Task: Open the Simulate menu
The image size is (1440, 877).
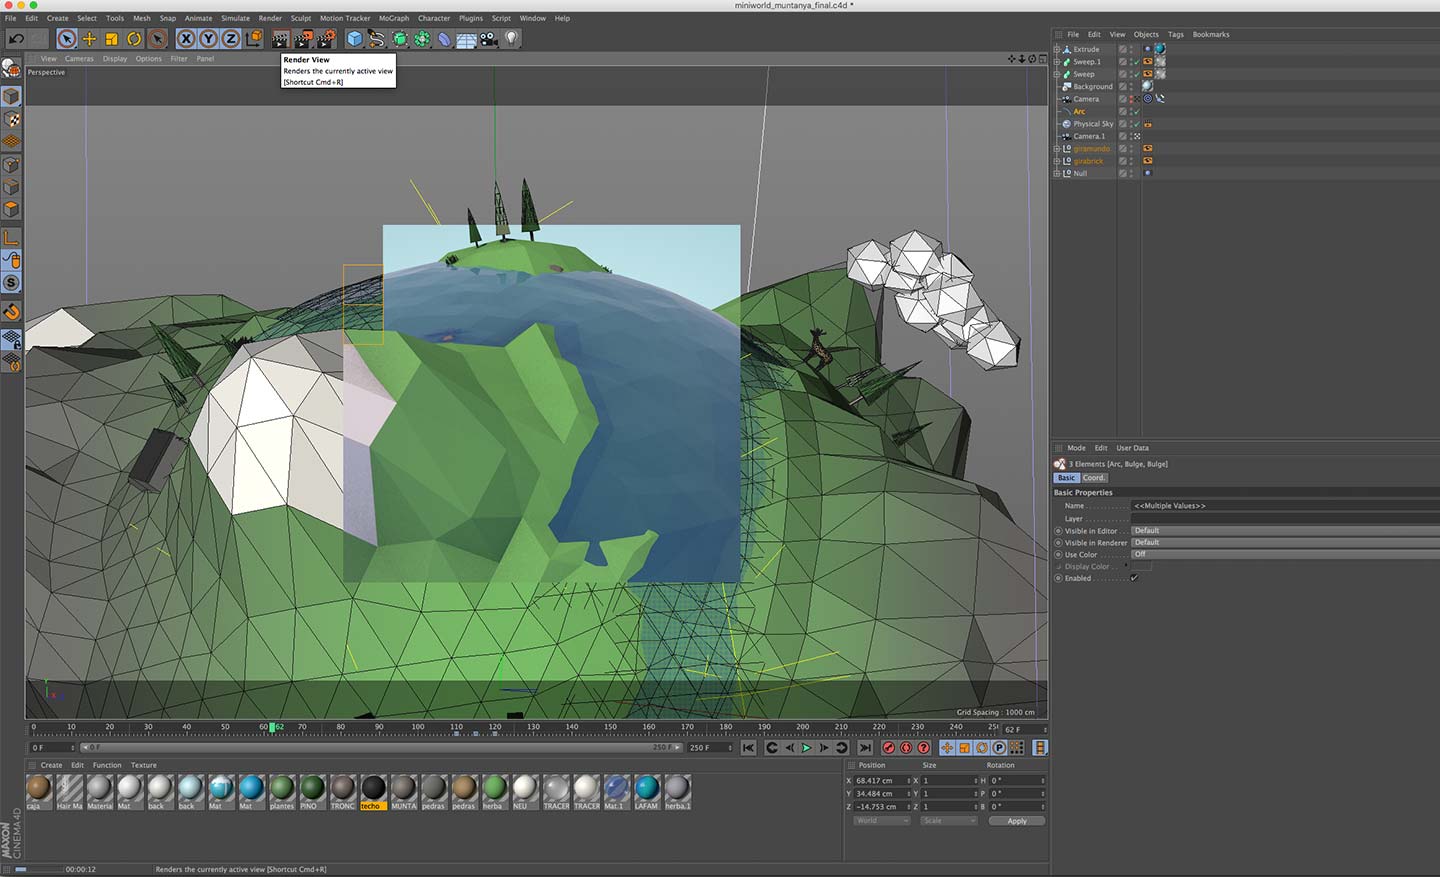Action: point(235,18)
